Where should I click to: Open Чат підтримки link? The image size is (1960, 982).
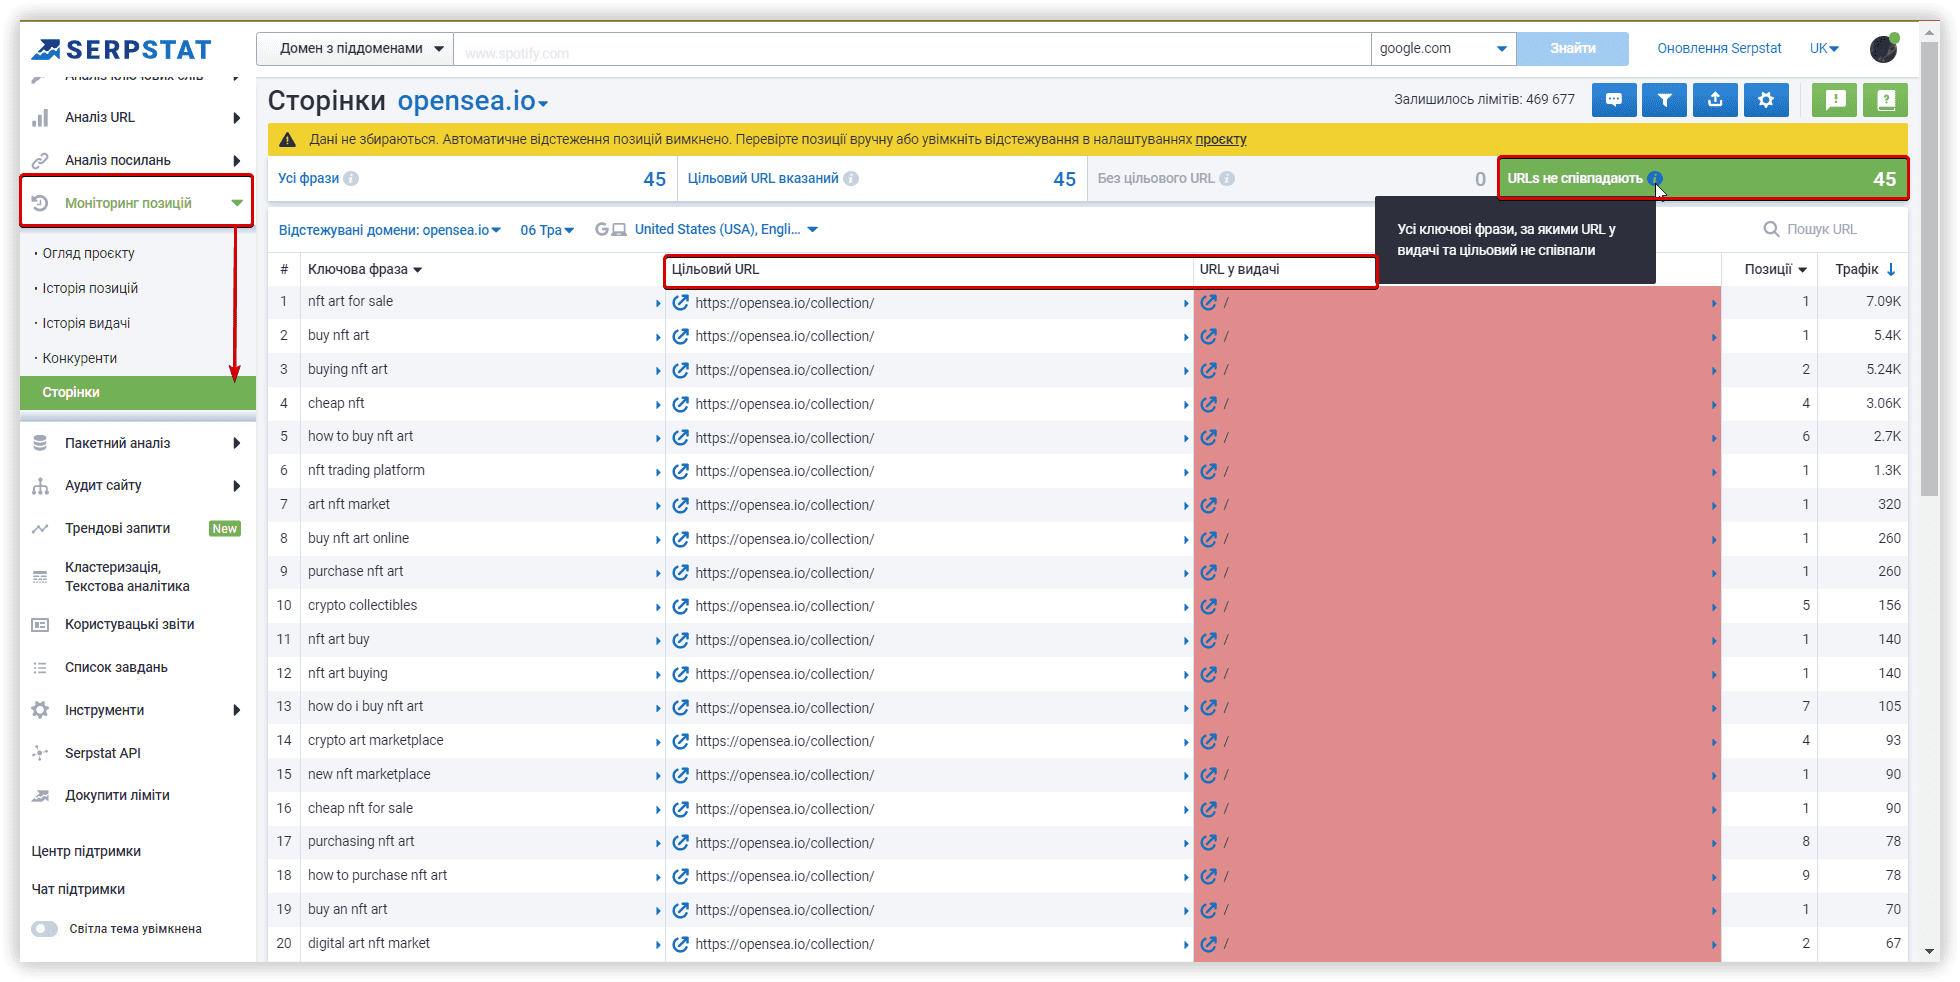coord(78,889)
